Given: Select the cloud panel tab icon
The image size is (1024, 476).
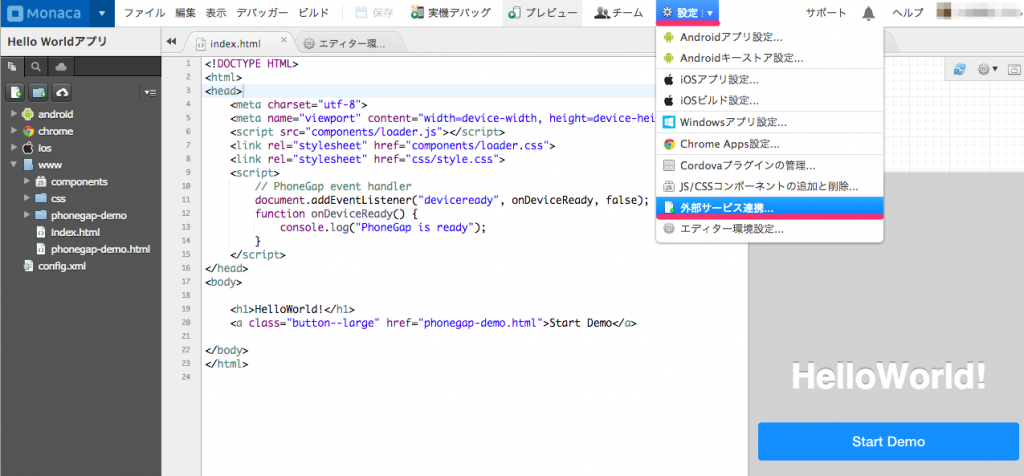Looking at the screenshot, I should coord(60,66).
